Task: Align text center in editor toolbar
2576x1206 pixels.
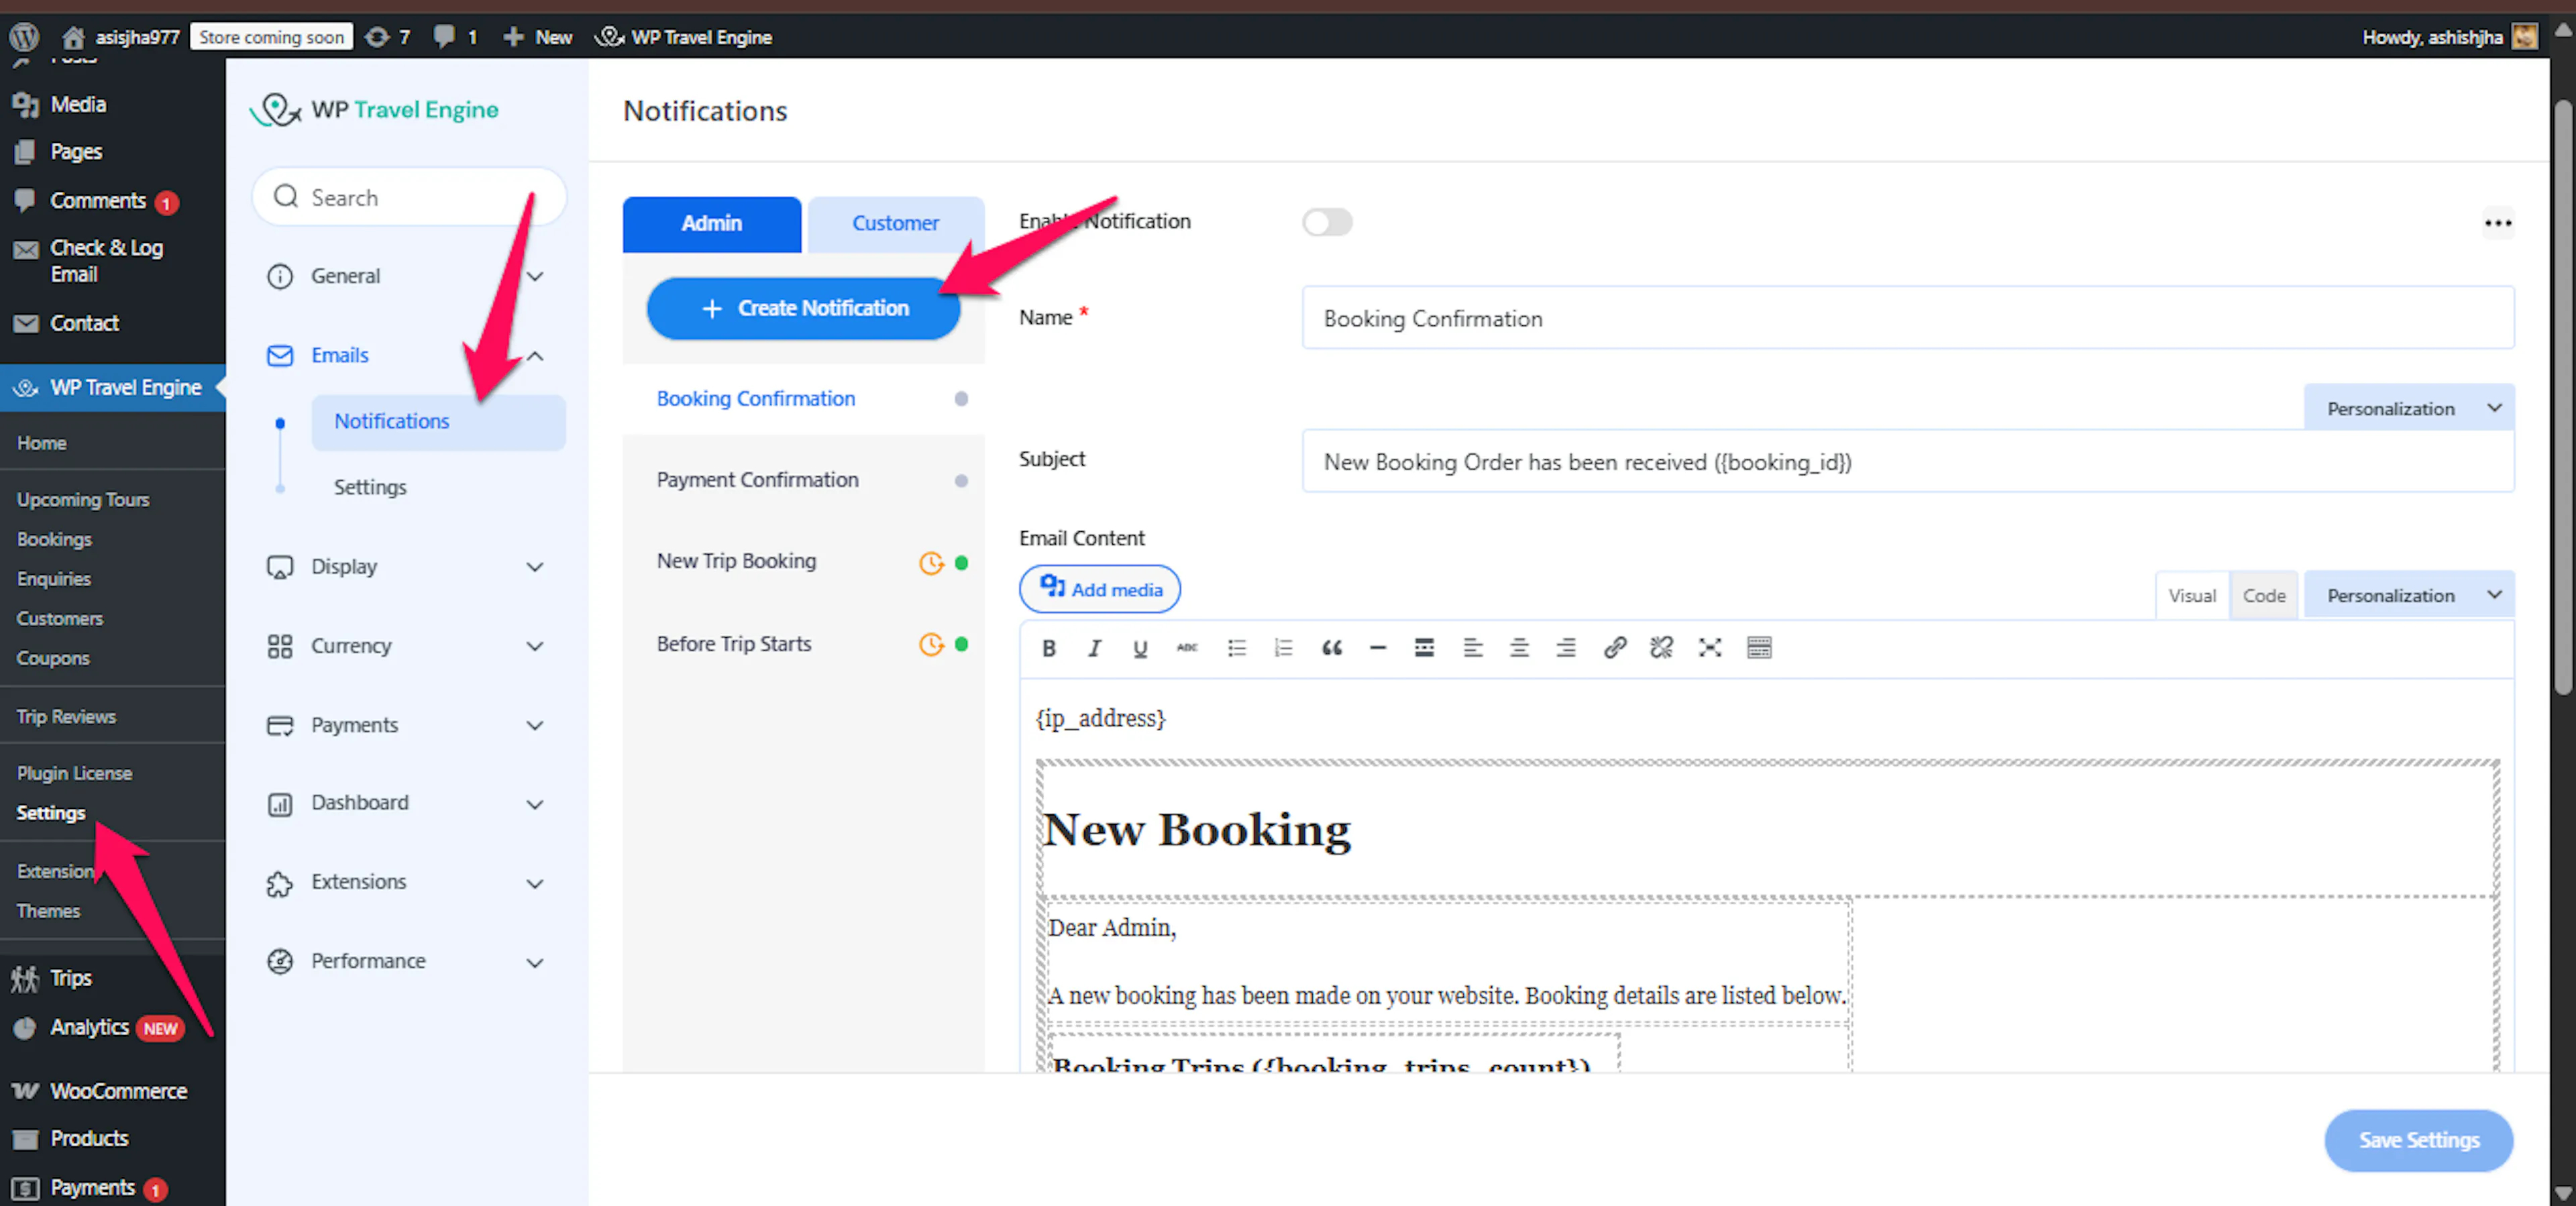Action: [1519, 648]
